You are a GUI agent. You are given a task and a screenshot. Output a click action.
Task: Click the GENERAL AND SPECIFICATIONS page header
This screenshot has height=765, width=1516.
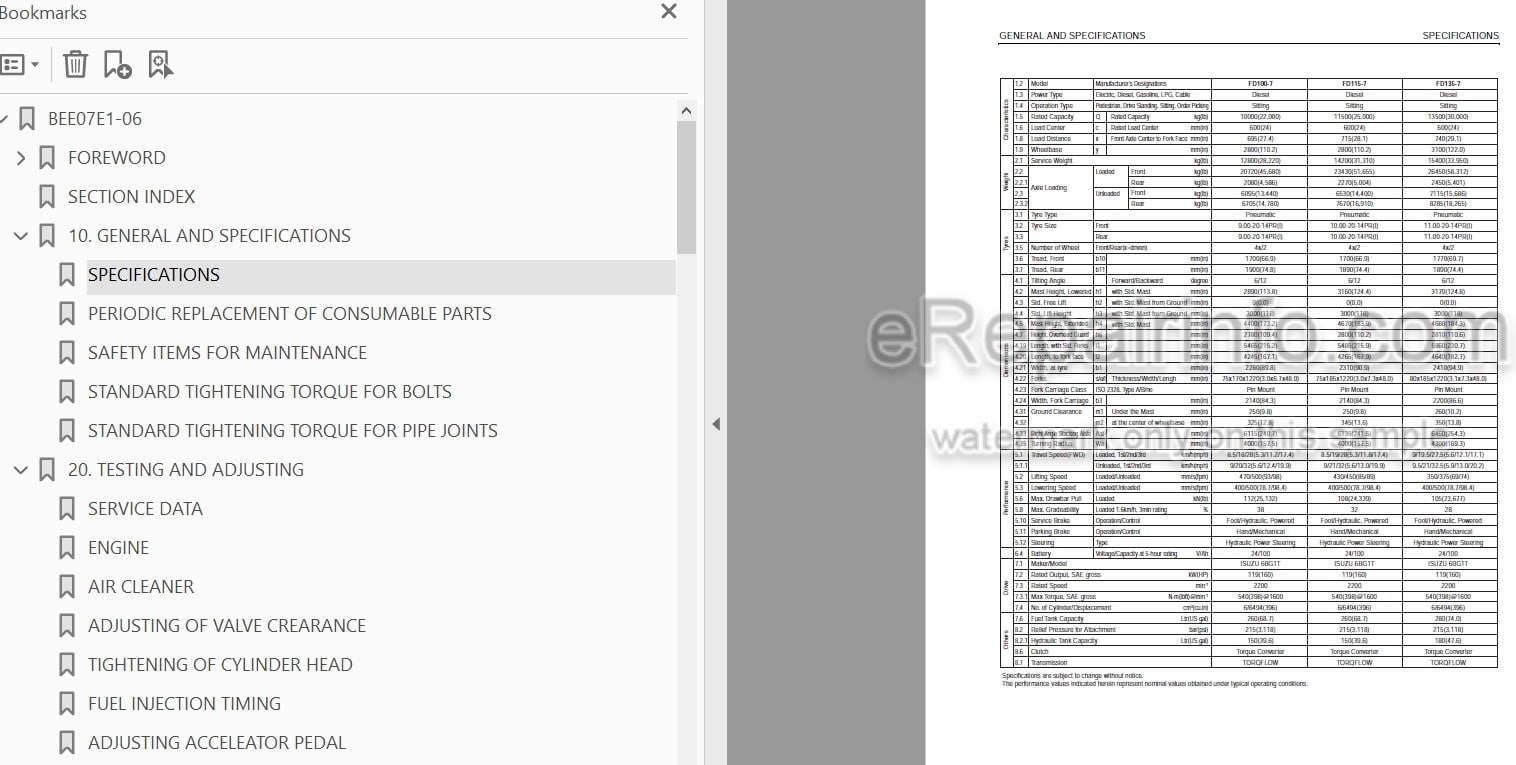point(1072,36)
